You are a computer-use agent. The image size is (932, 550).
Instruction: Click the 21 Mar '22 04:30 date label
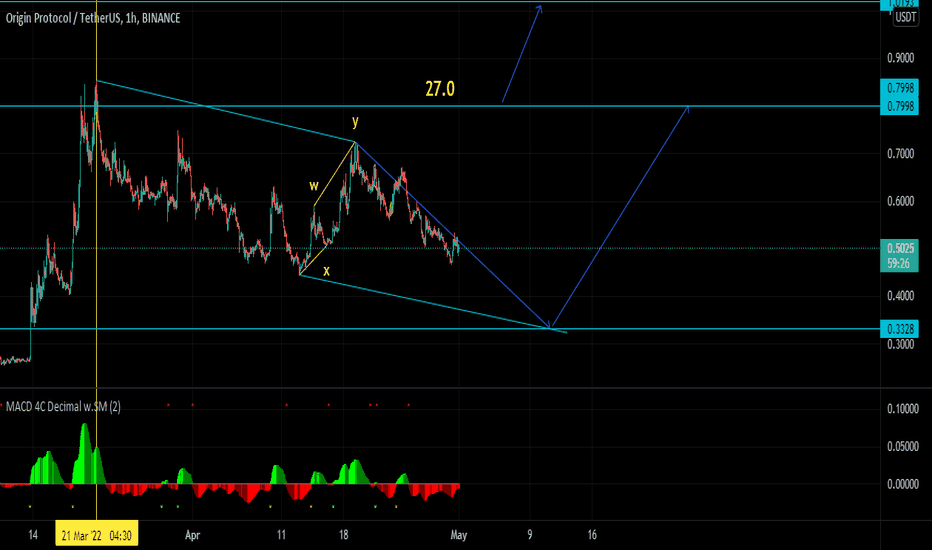(x=96, y=535)
